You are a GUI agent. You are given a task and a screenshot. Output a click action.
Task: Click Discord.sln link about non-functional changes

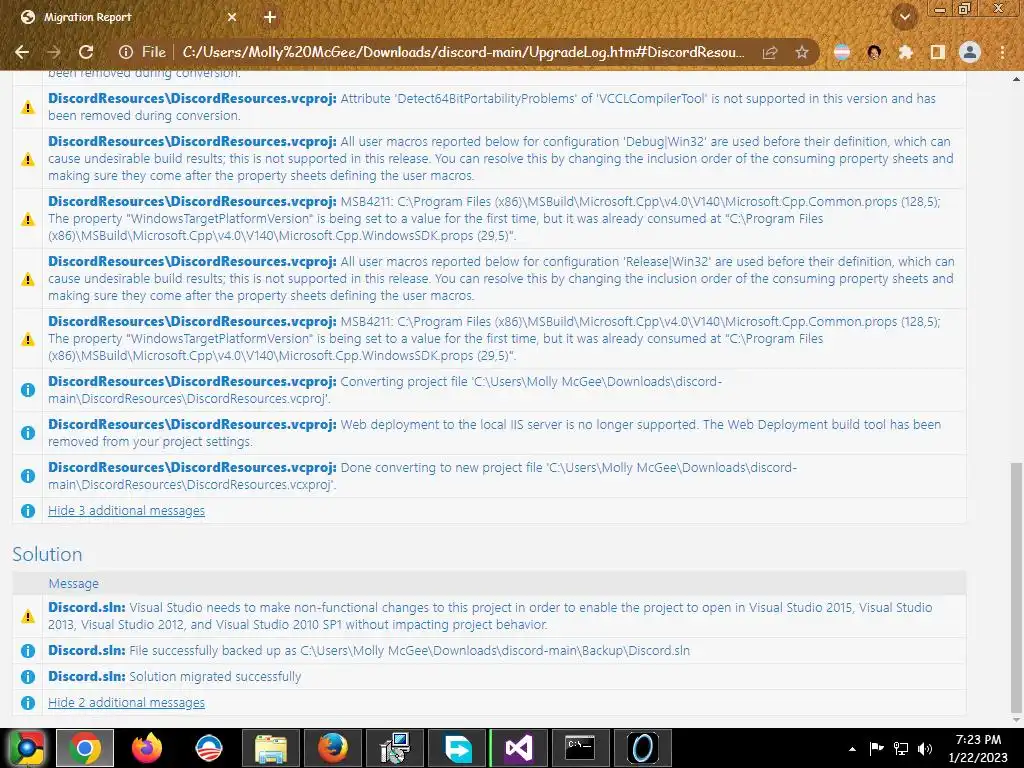click(87, 607)
